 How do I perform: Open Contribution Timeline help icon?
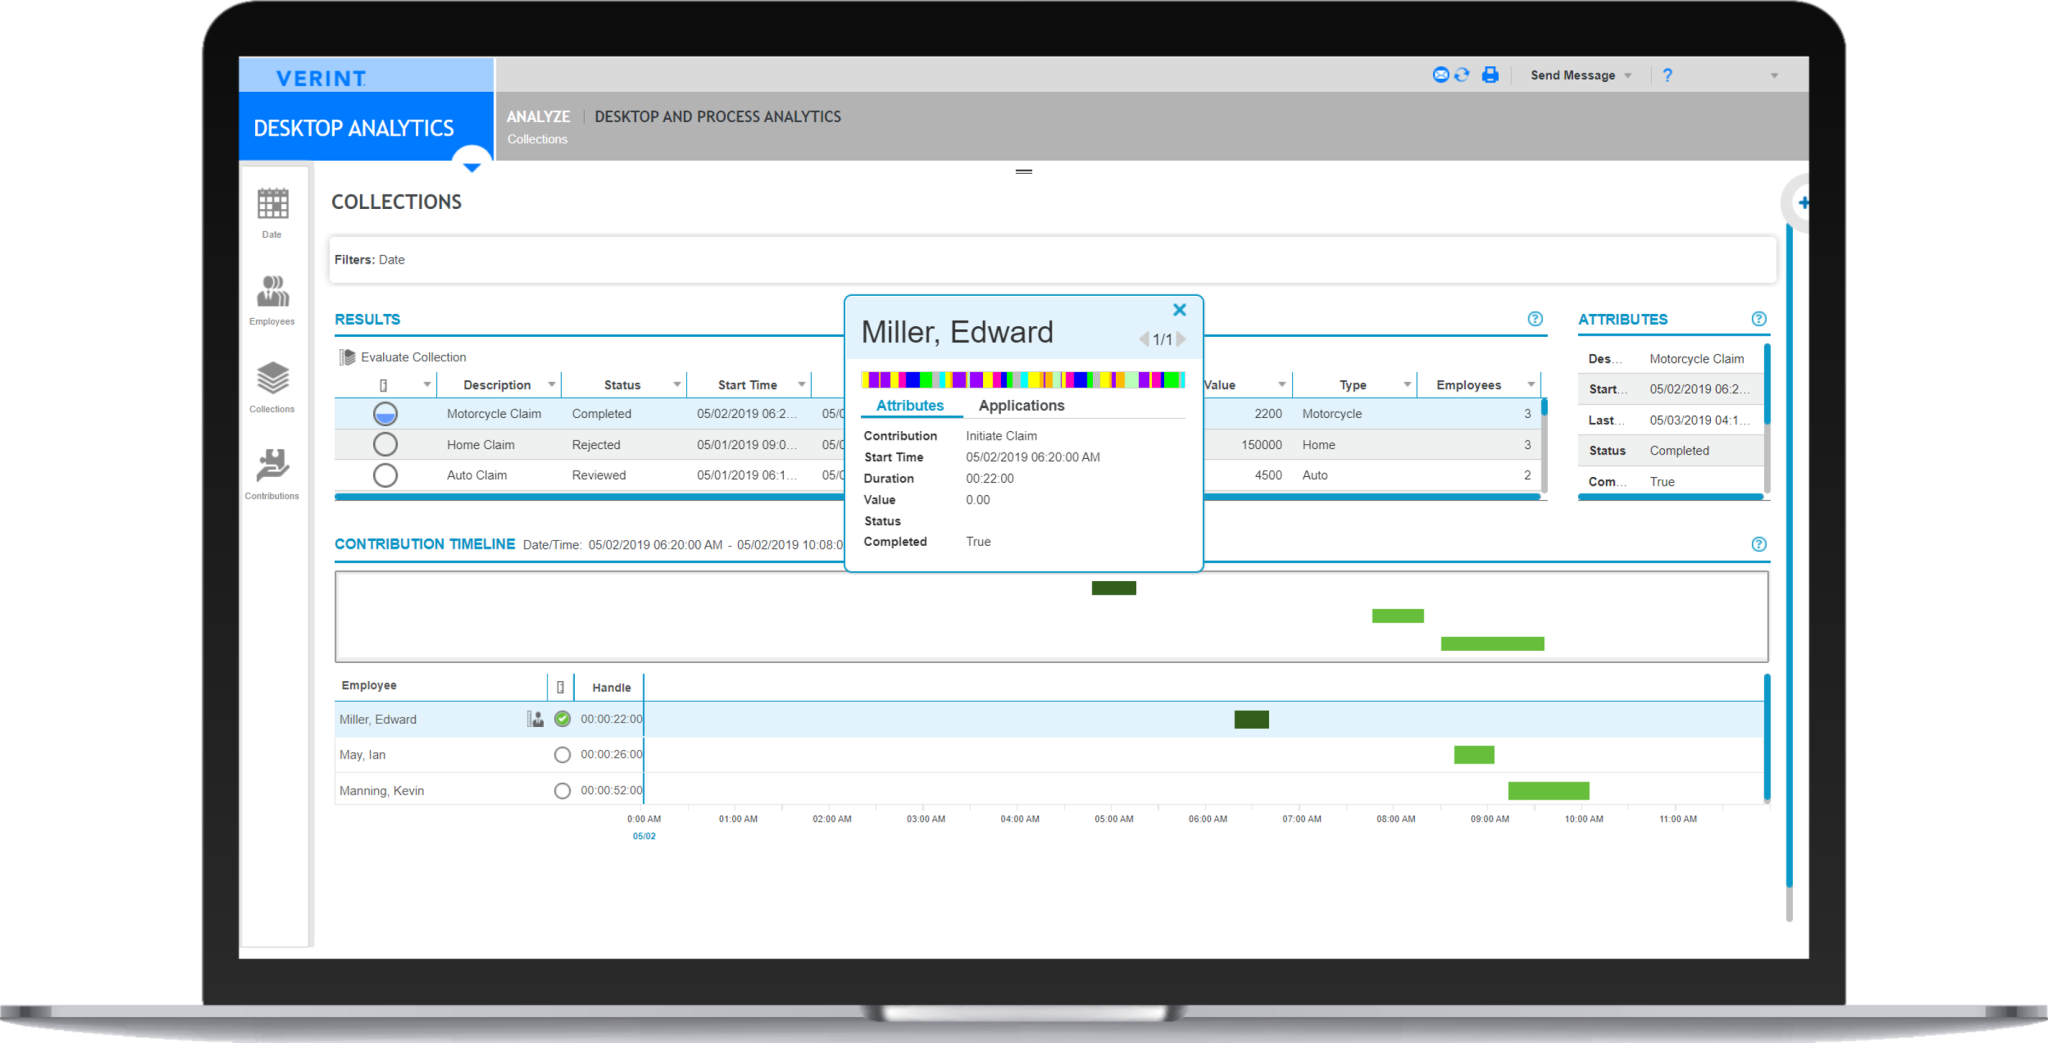click(1759, 544)
